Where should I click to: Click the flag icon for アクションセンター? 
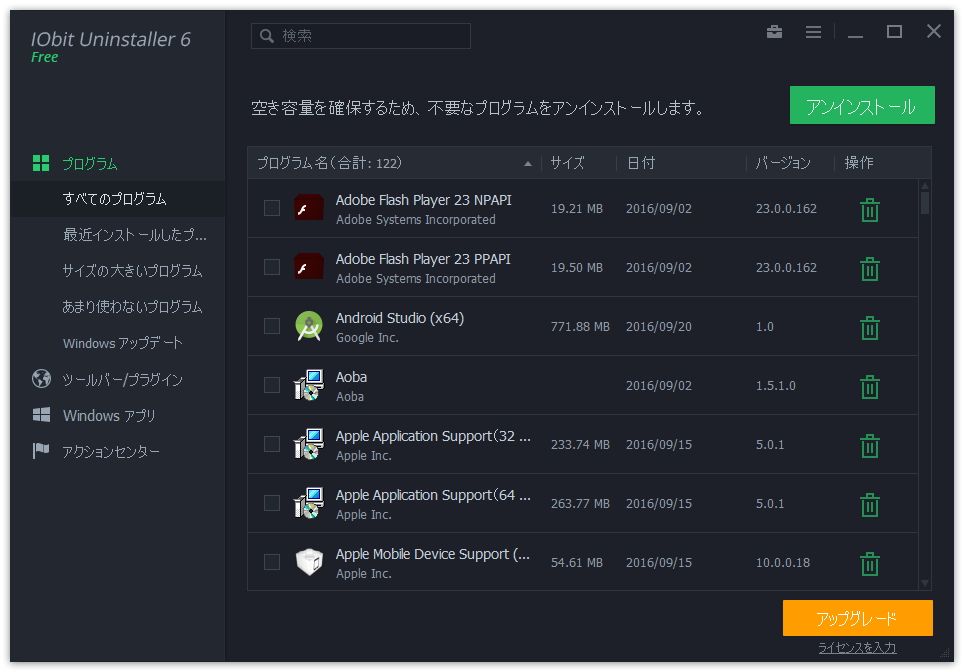pyautogui.click(x=41, y=451)
